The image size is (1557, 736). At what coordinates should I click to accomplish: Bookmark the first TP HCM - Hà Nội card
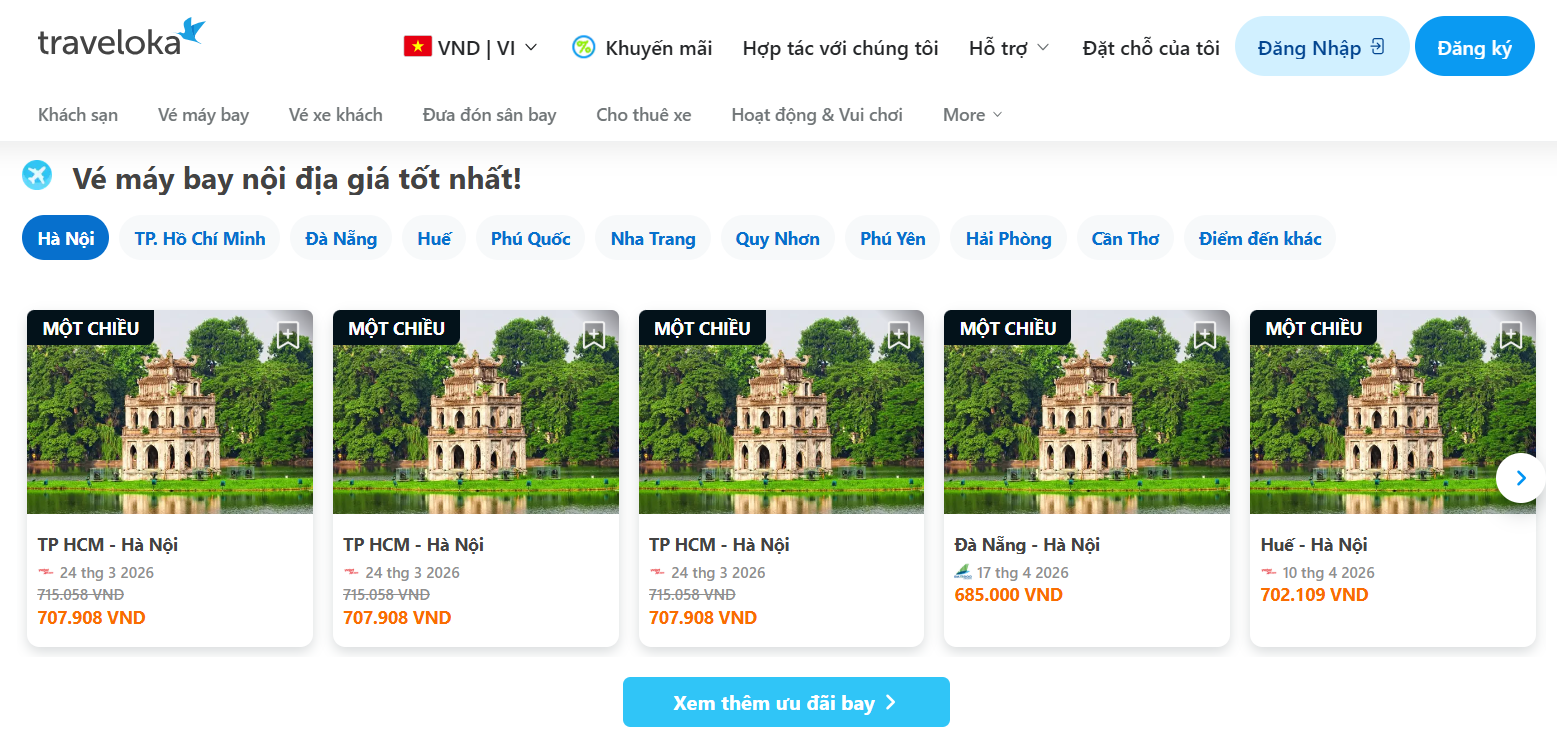pos(288,334)
